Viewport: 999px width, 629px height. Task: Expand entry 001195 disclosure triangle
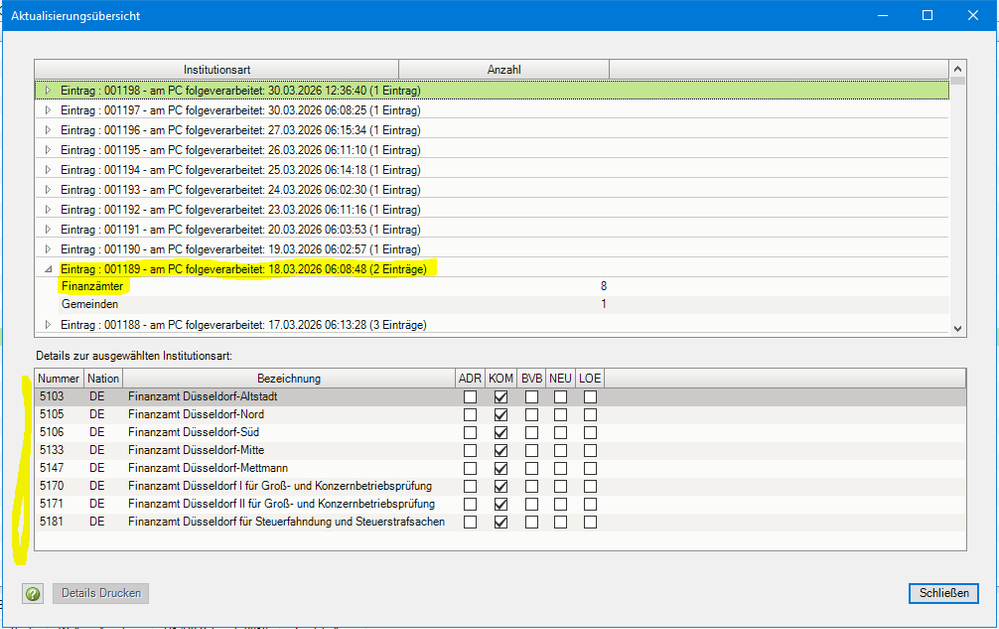pyautogui.click(x=48, y=150)
